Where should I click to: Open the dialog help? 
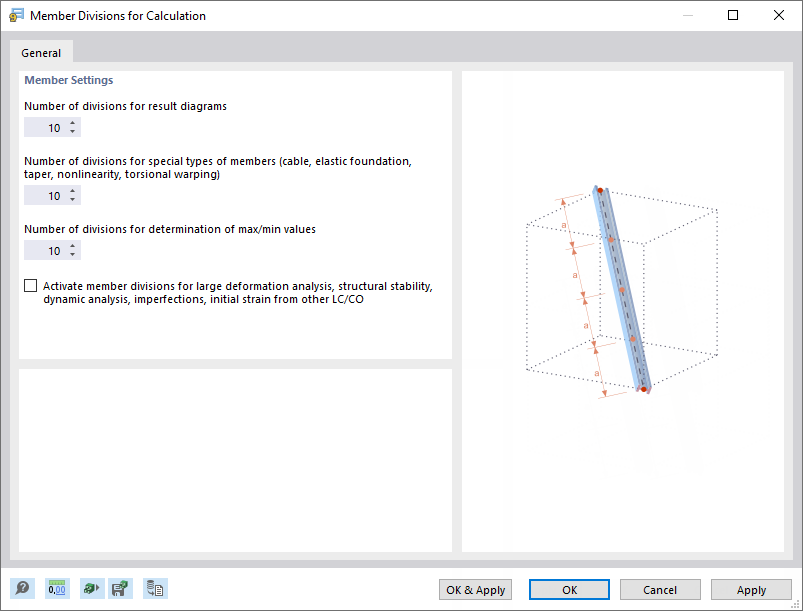(x=22, y=588)
